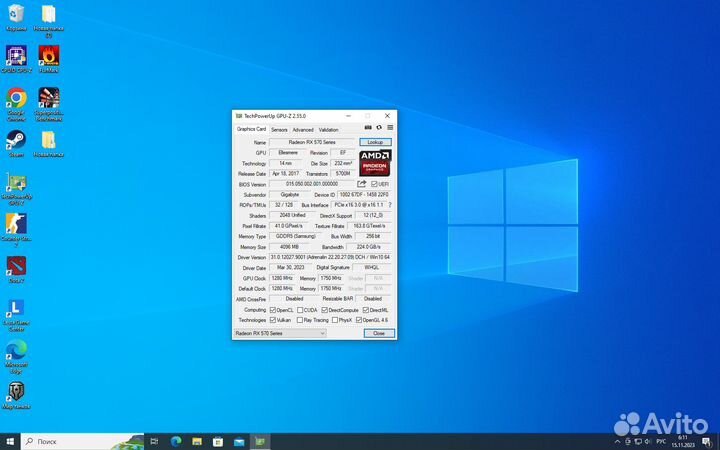Screen dimensions: 720x450
Task: Toggle the Vulkan checkbox
Action: 273,320
